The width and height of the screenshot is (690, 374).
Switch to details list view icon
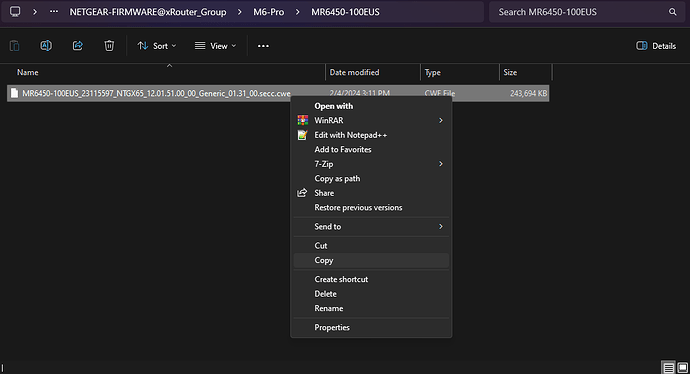pos(668,367)
